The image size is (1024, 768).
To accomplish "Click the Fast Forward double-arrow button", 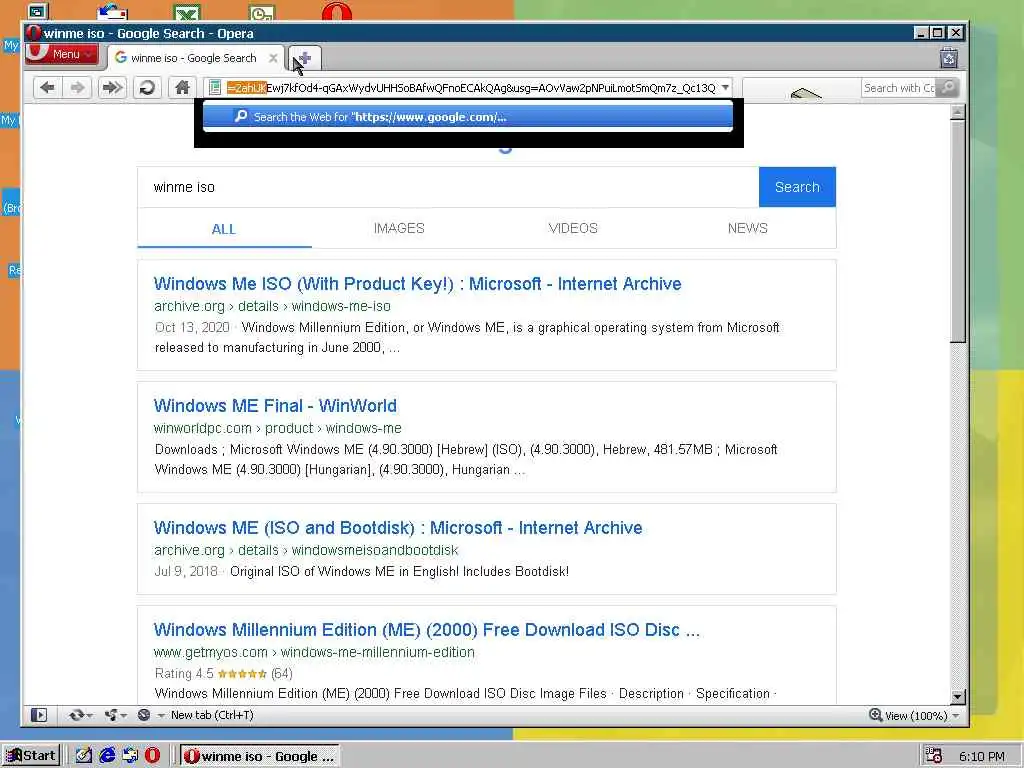I will (112, 88).
